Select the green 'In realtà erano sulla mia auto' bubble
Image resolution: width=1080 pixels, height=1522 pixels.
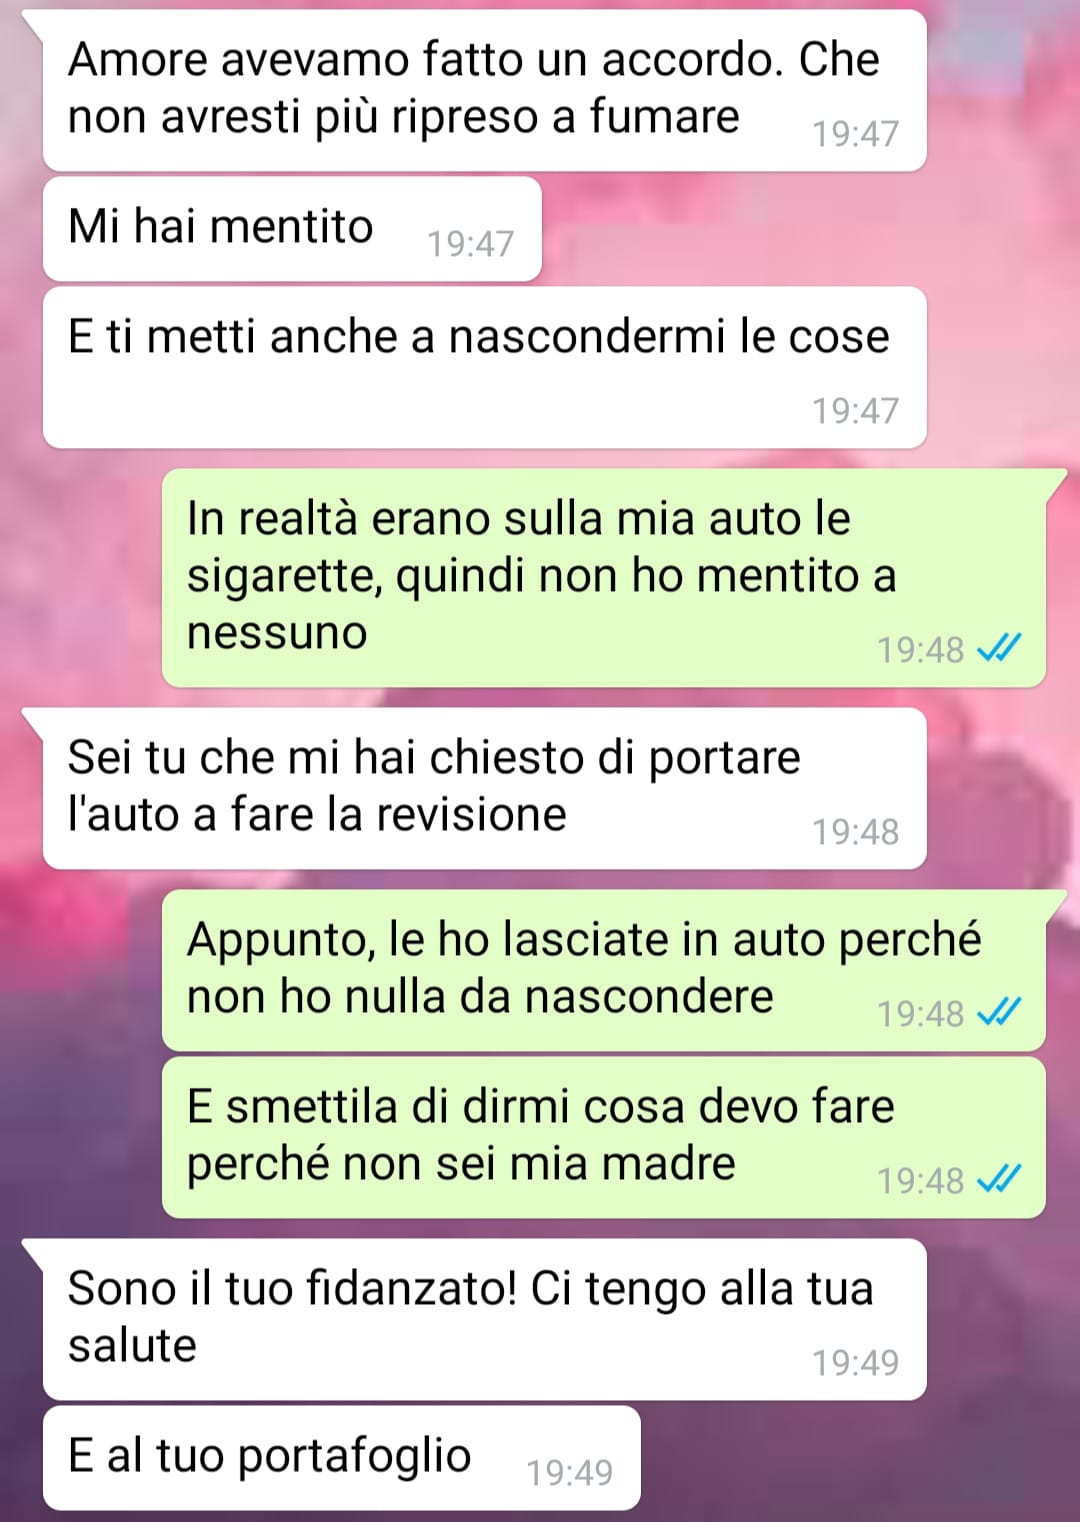(604, 578)
